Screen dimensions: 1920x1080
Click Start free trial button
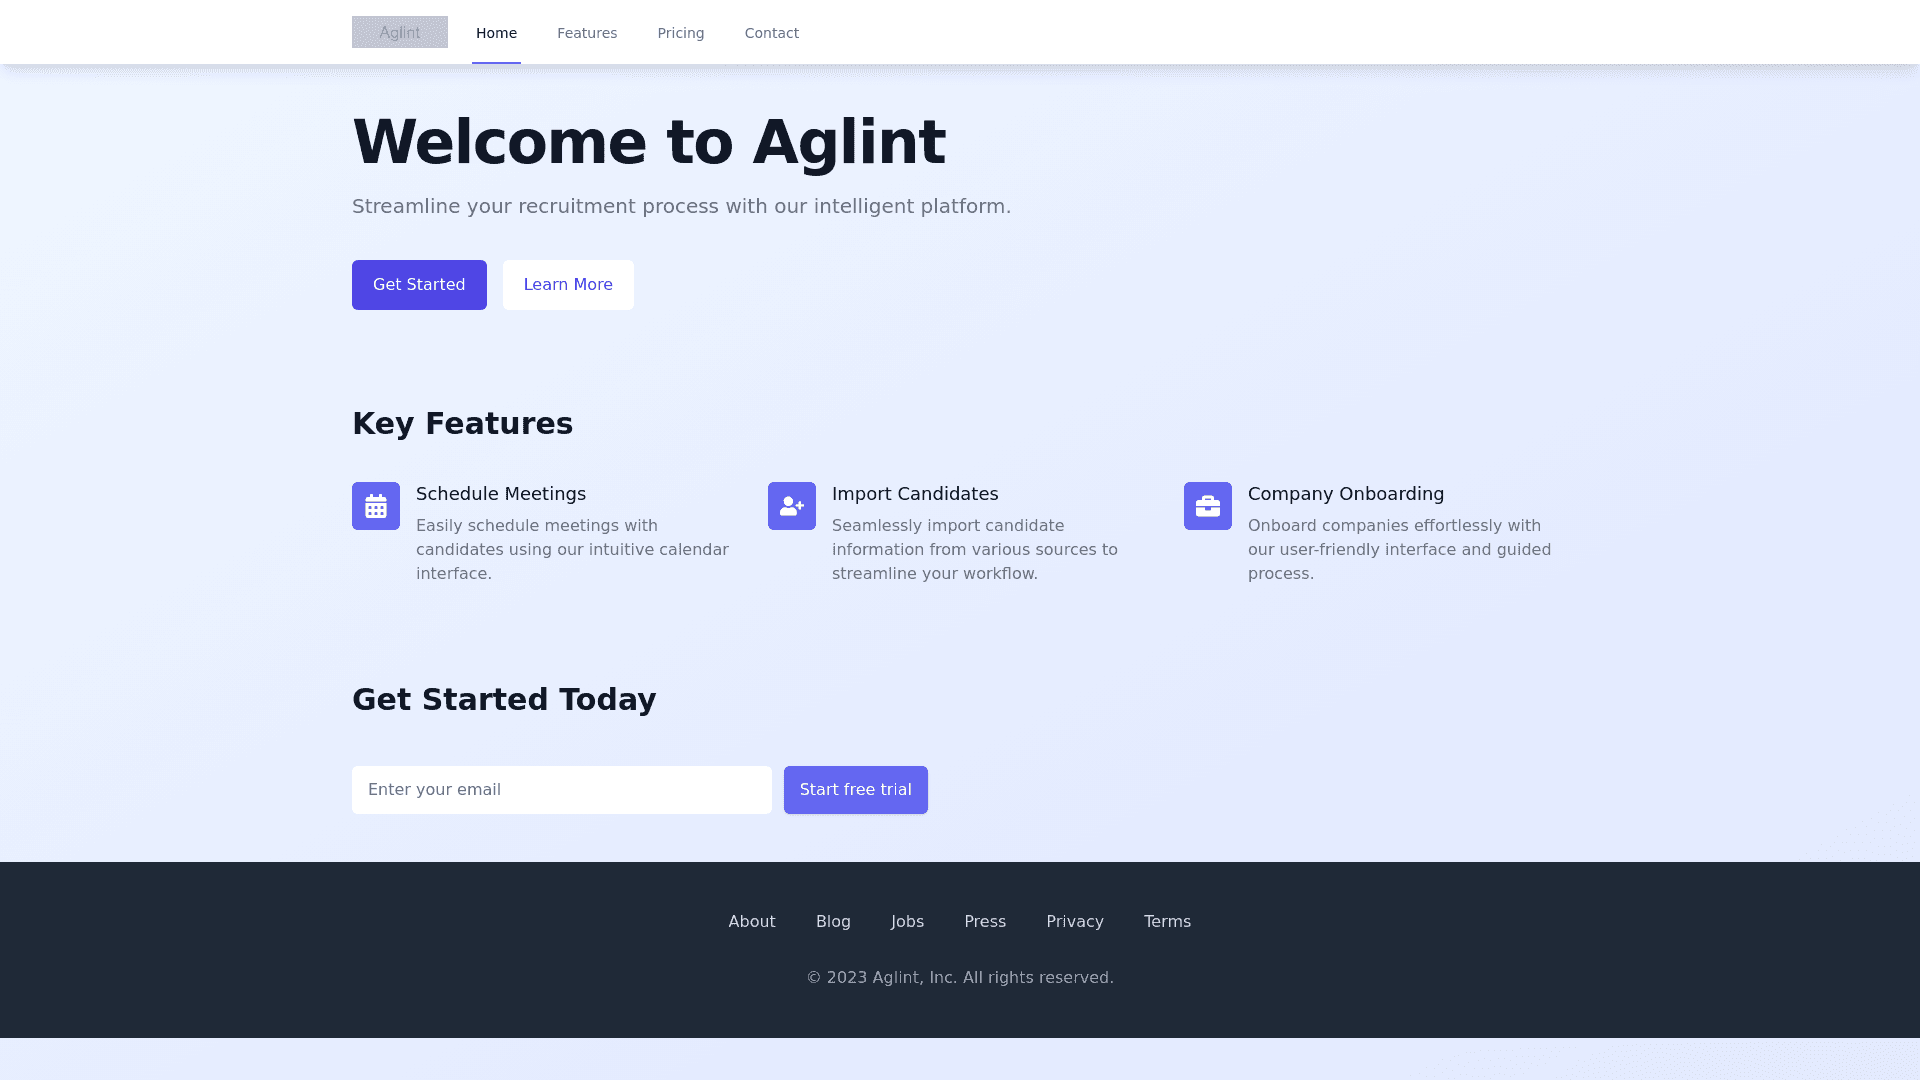click(856, 790)
